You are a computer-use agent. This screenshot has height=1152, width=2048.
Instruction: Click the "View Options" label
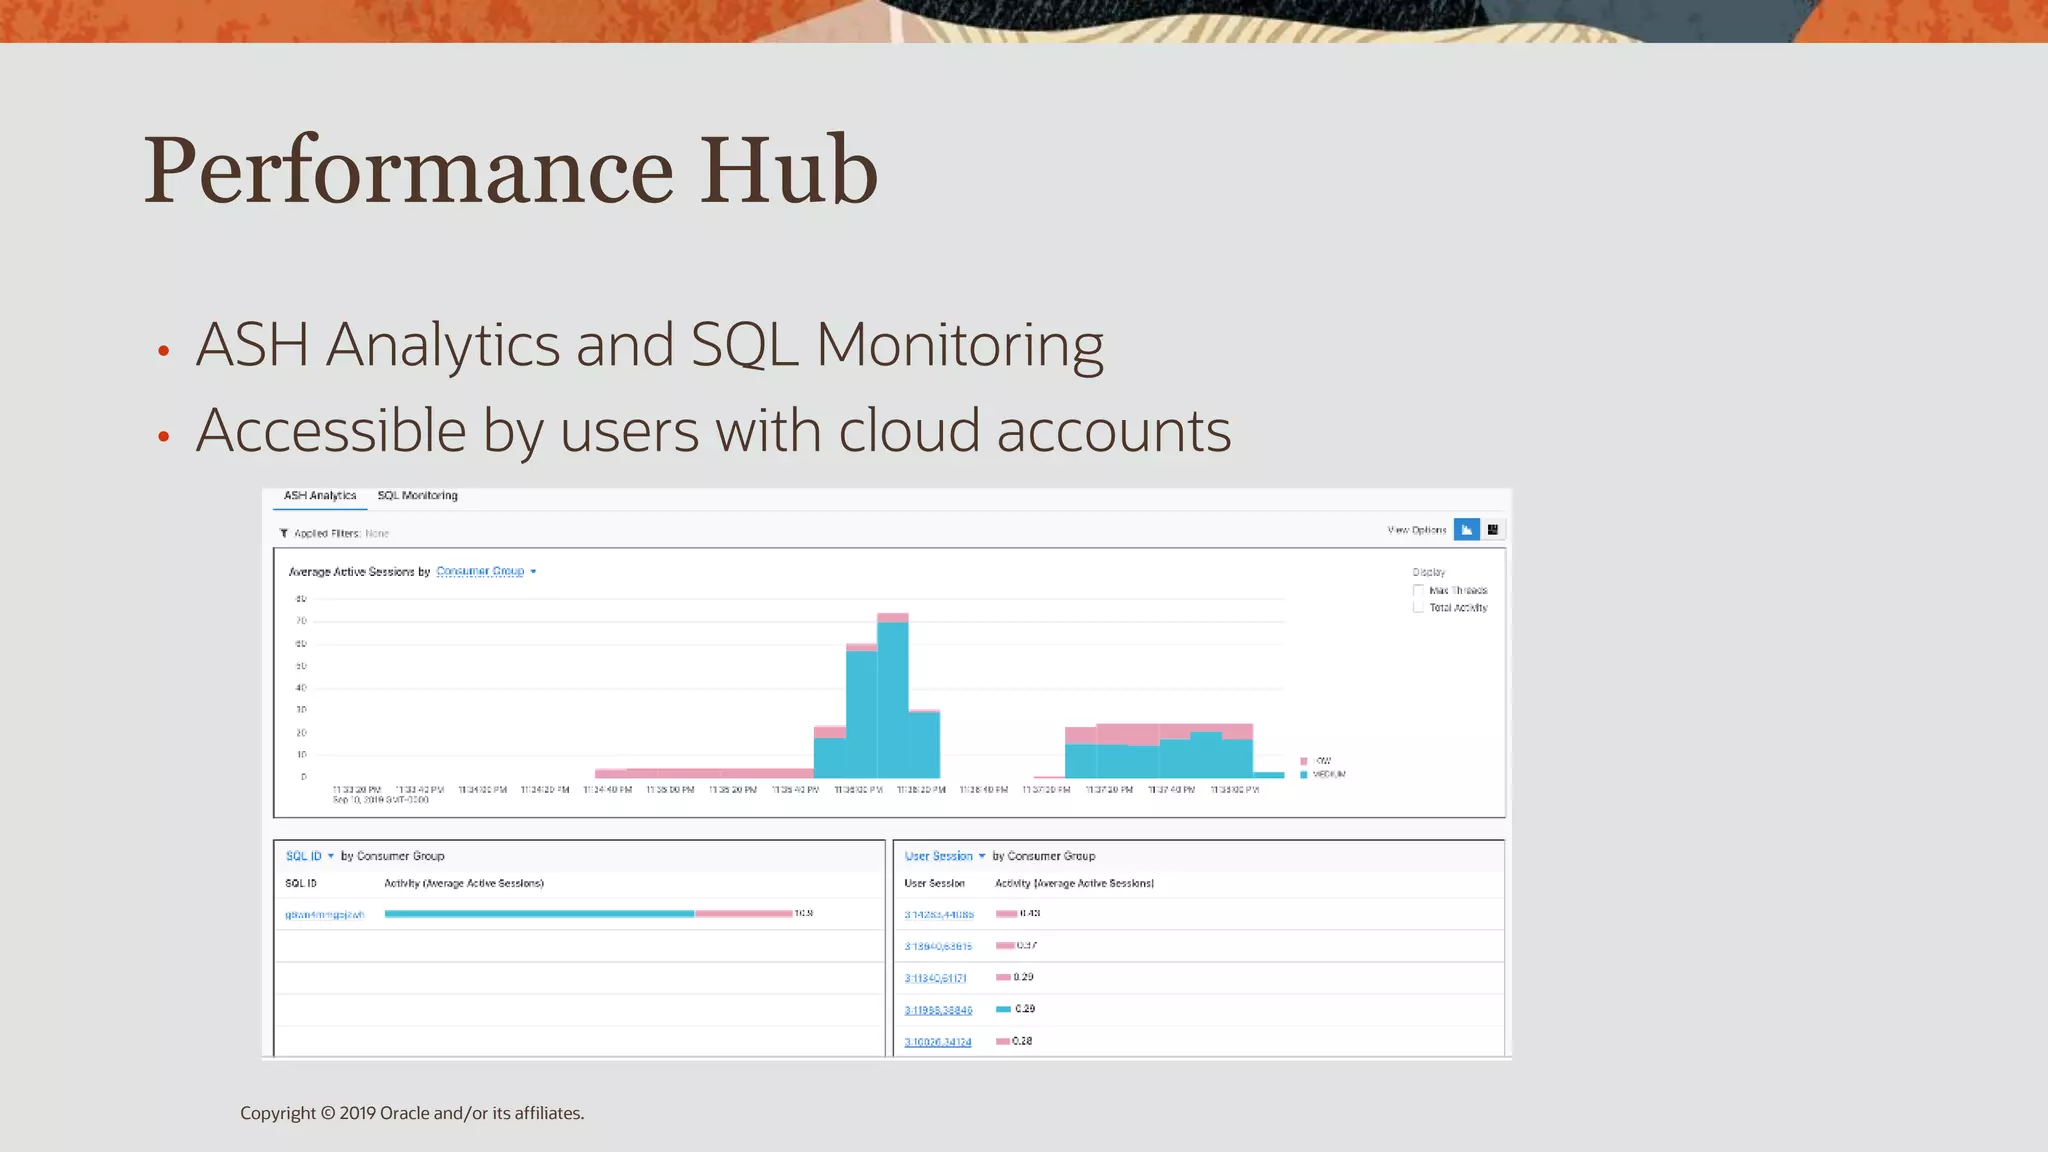click(1417, 530)
